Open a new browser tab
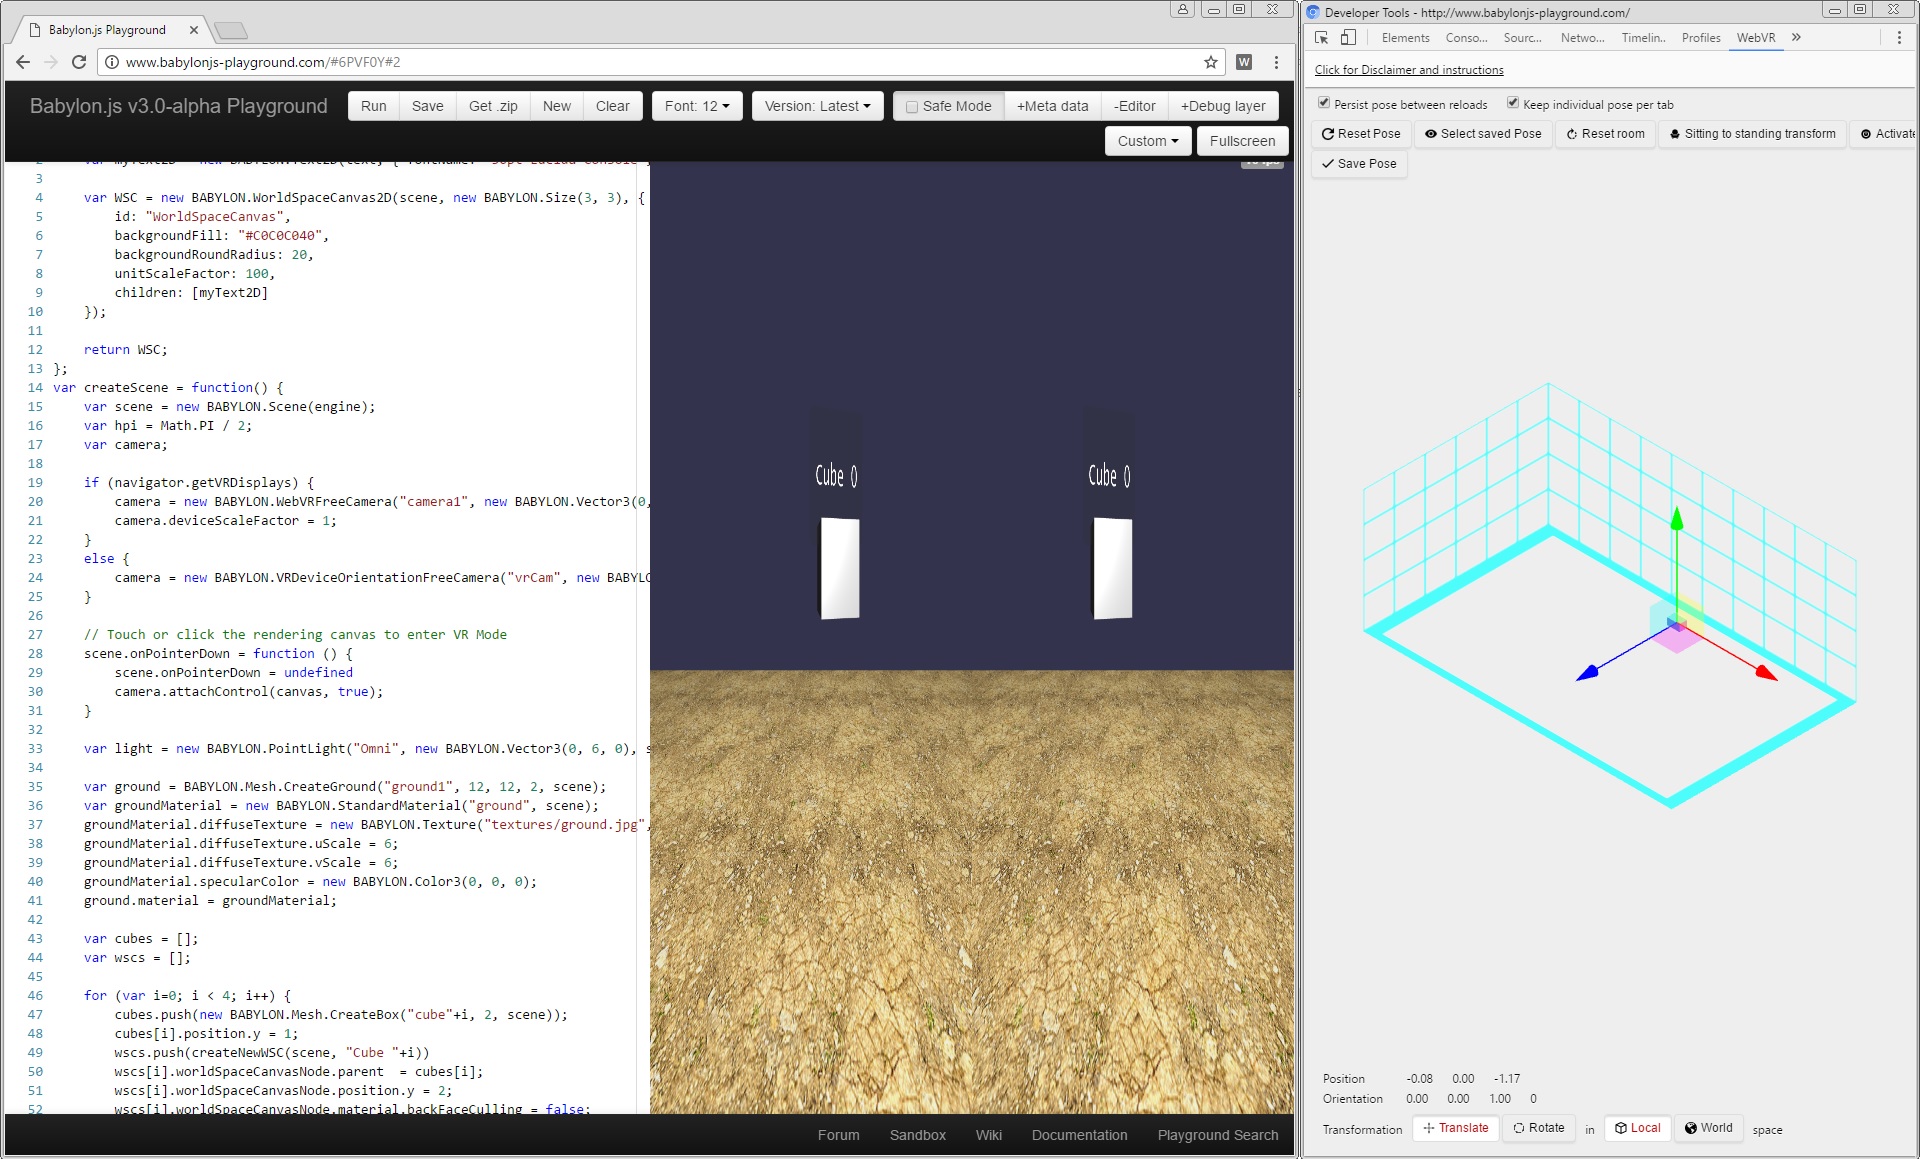This screenshot has width=1920, height=1159. click(x=231, y=30)
